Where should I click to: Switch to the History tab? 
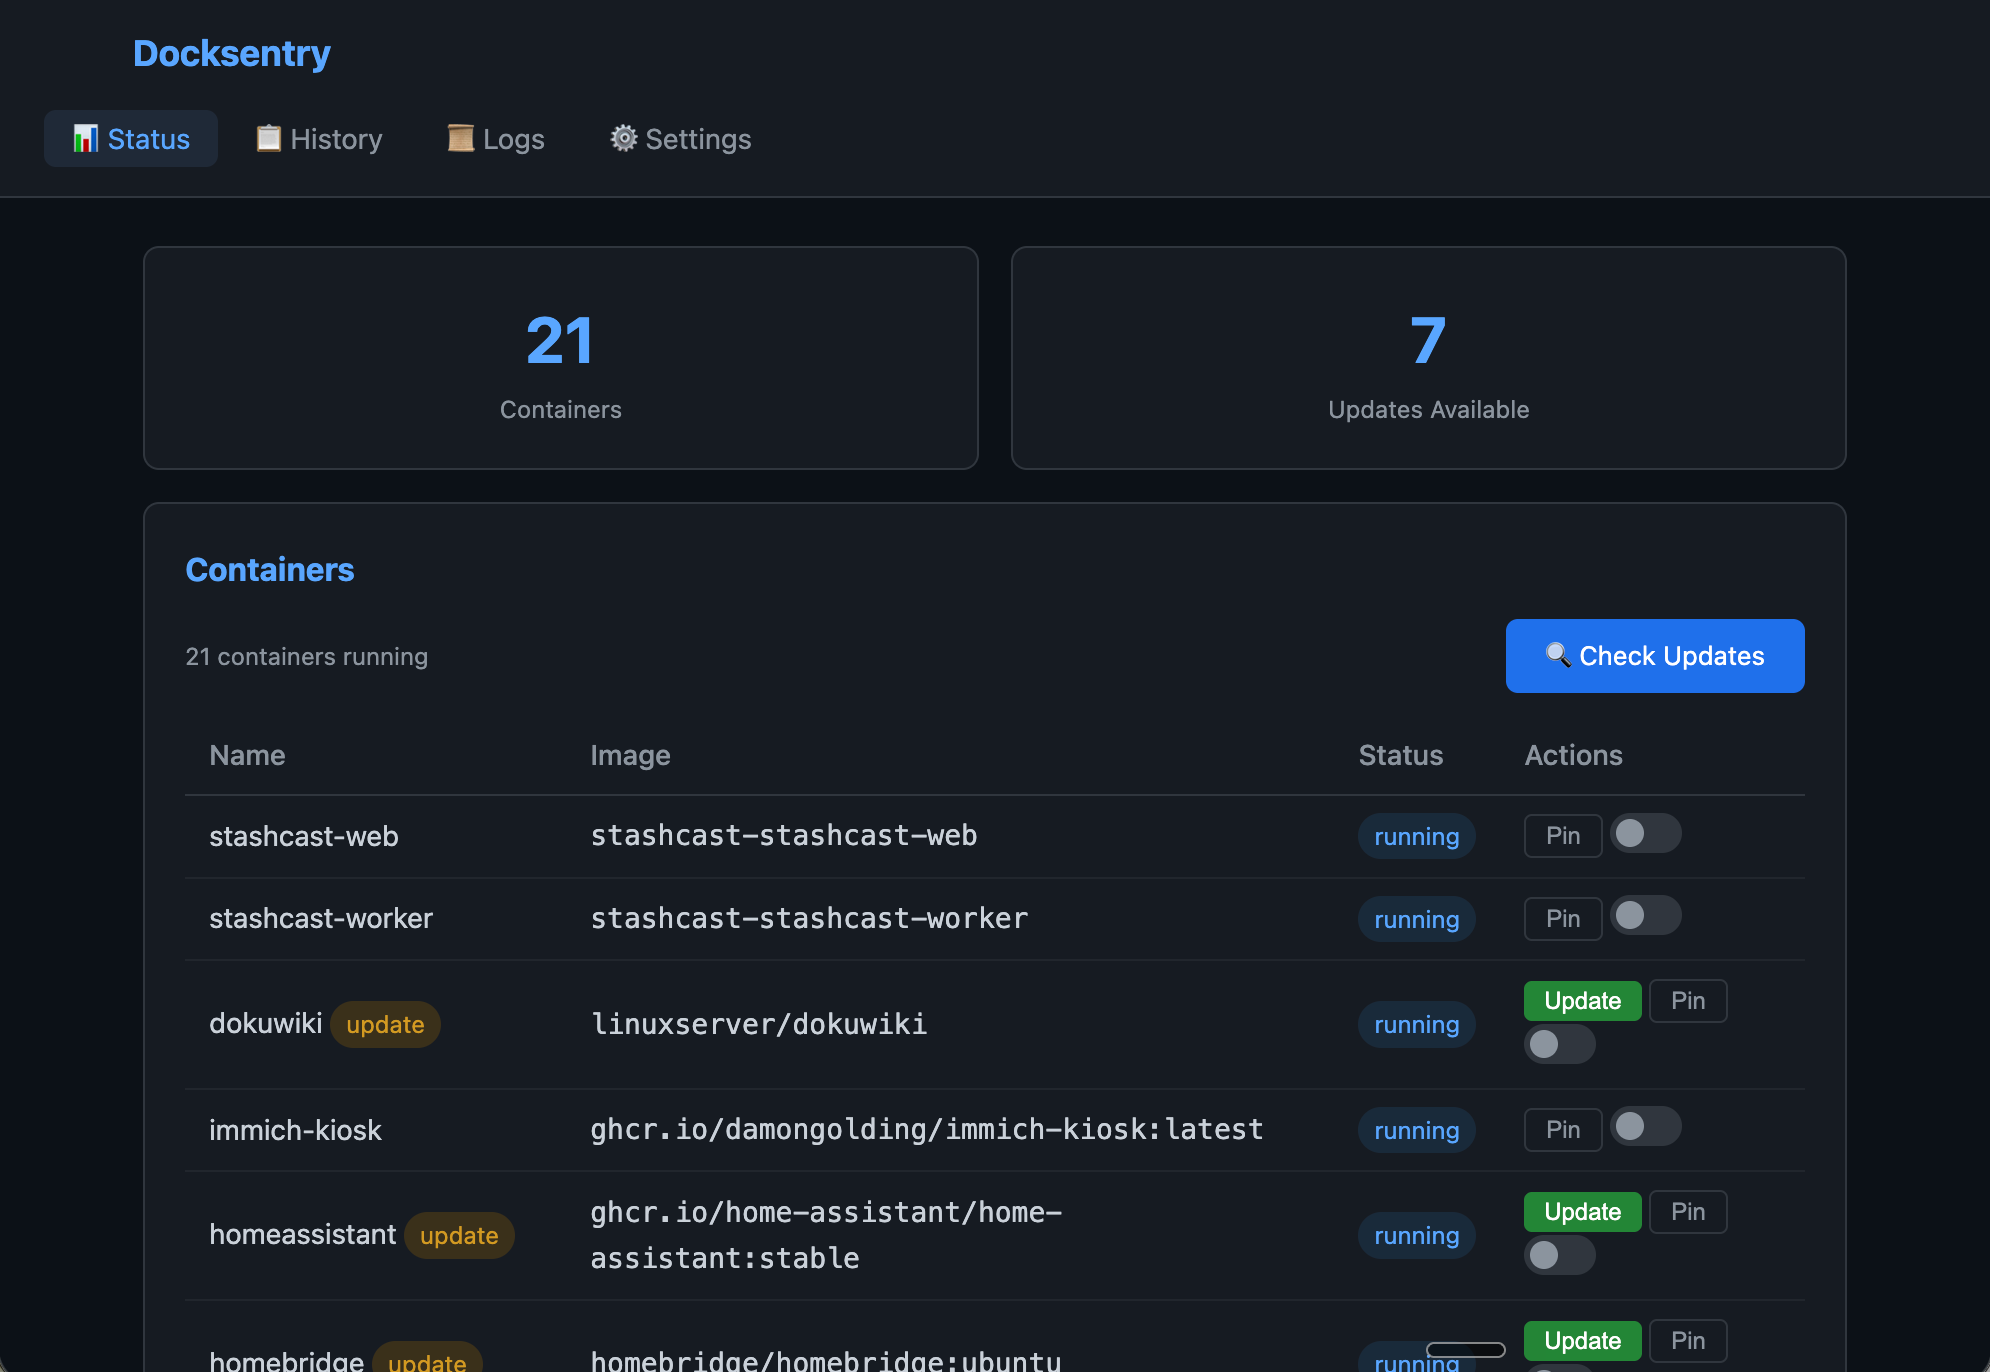(x=319, y=139)
